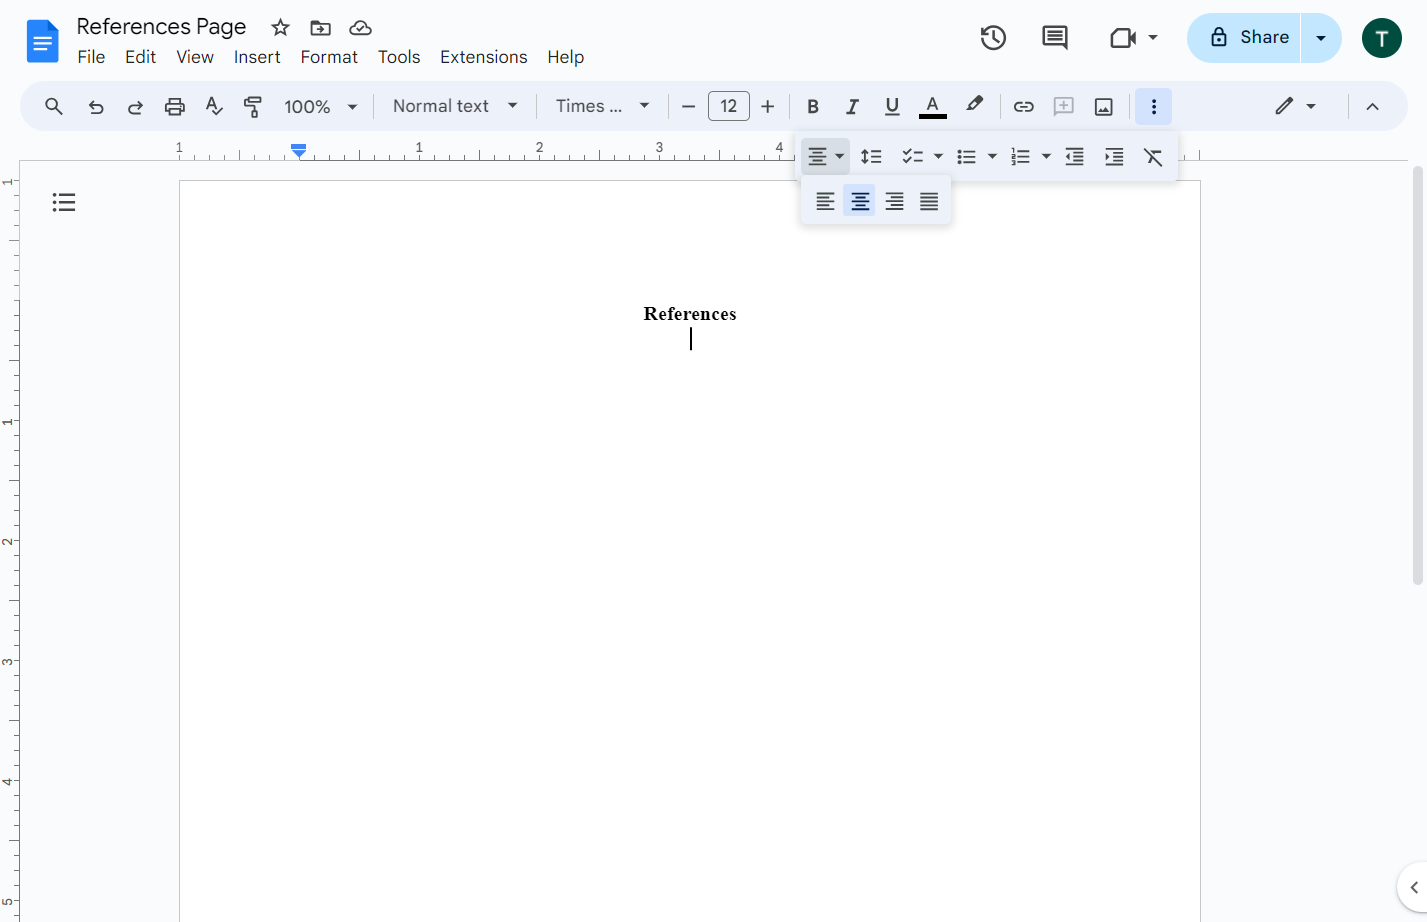1427x922 pixels.
Task: Open the File menu
Action: pyautogui.click(x=91, y=57)
